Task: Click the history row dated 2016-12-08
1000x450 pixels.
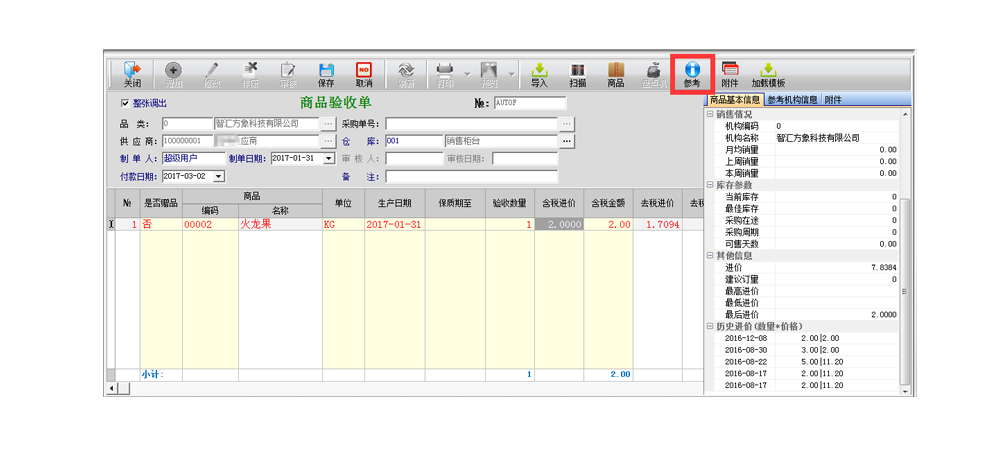Action: click(804, 338)
